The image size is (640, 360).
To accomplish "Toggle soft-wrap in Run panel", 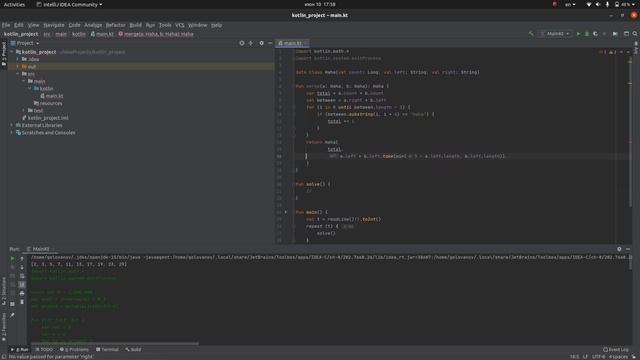I will (22, 276).
